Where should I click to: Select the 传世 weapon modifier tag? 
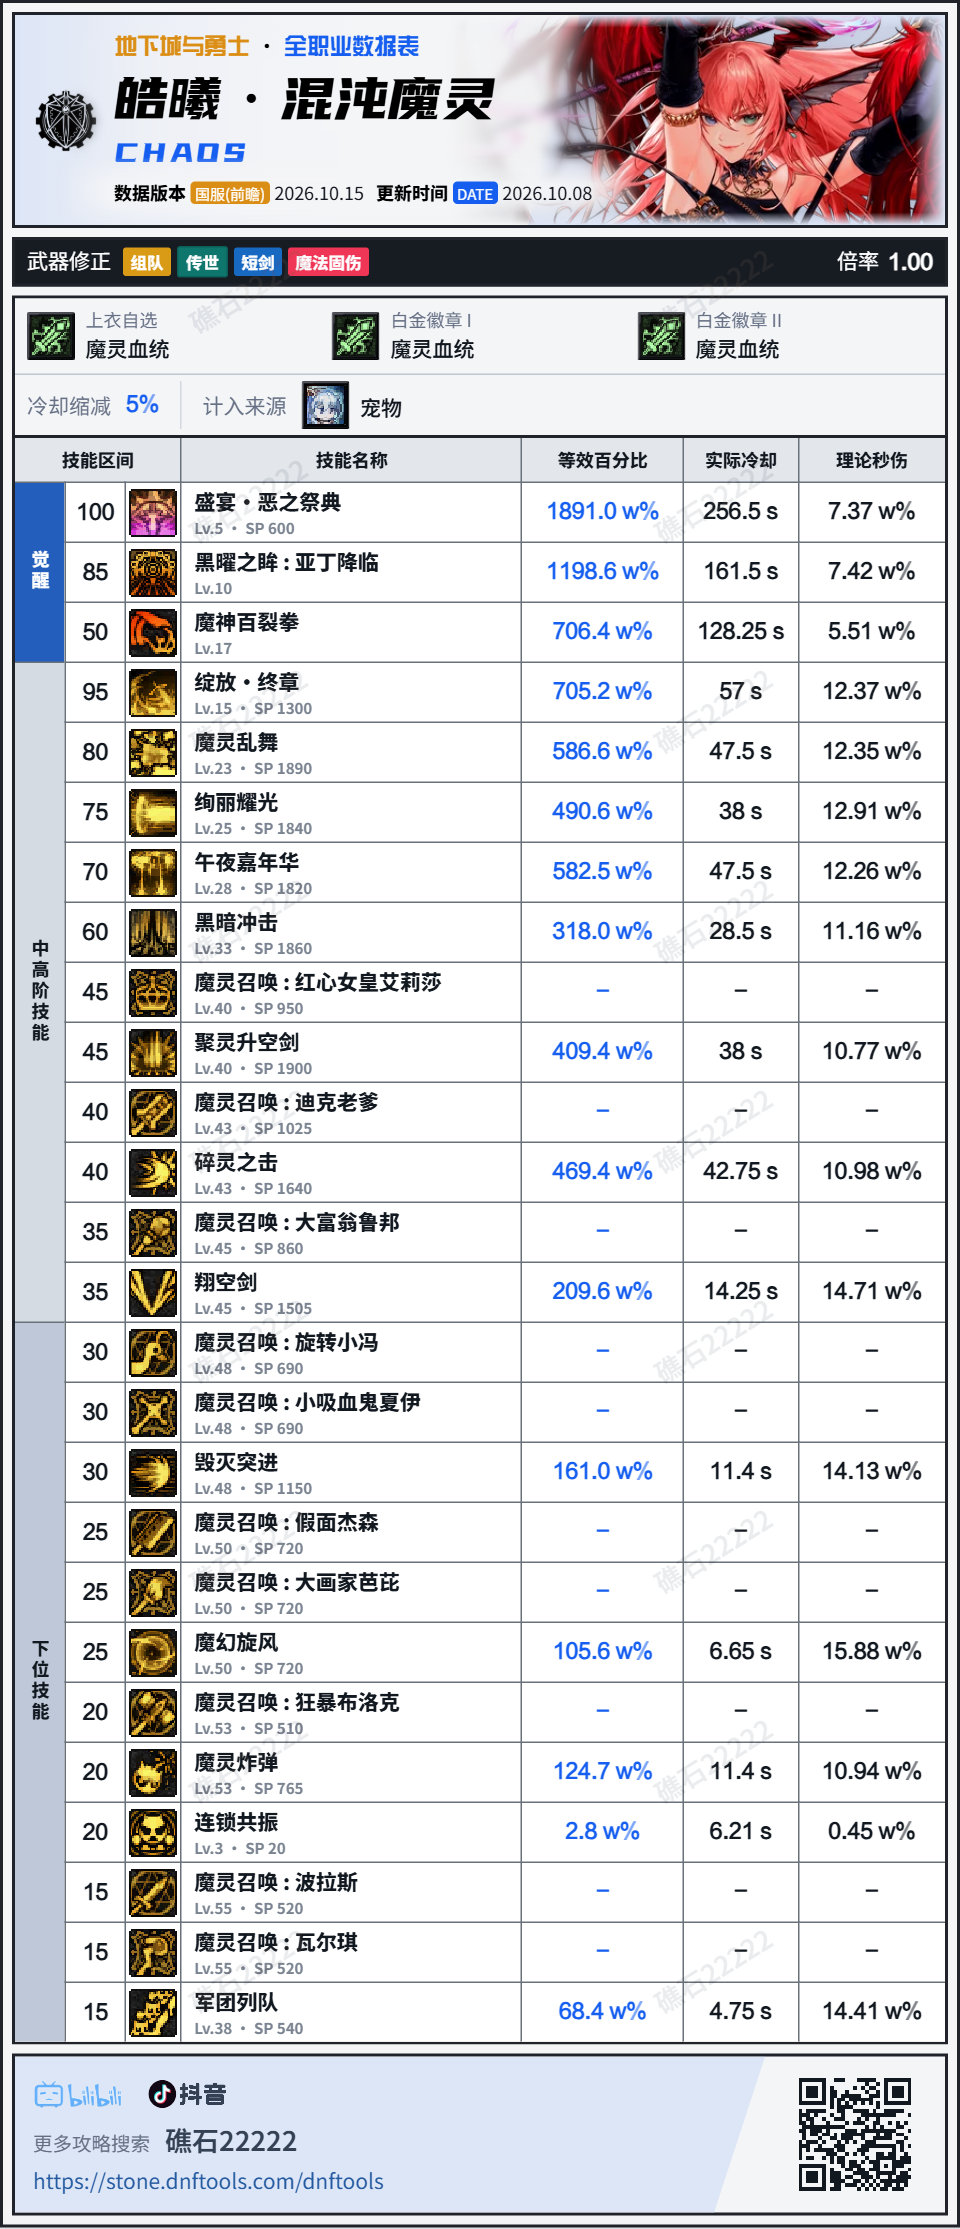[202, 262]
